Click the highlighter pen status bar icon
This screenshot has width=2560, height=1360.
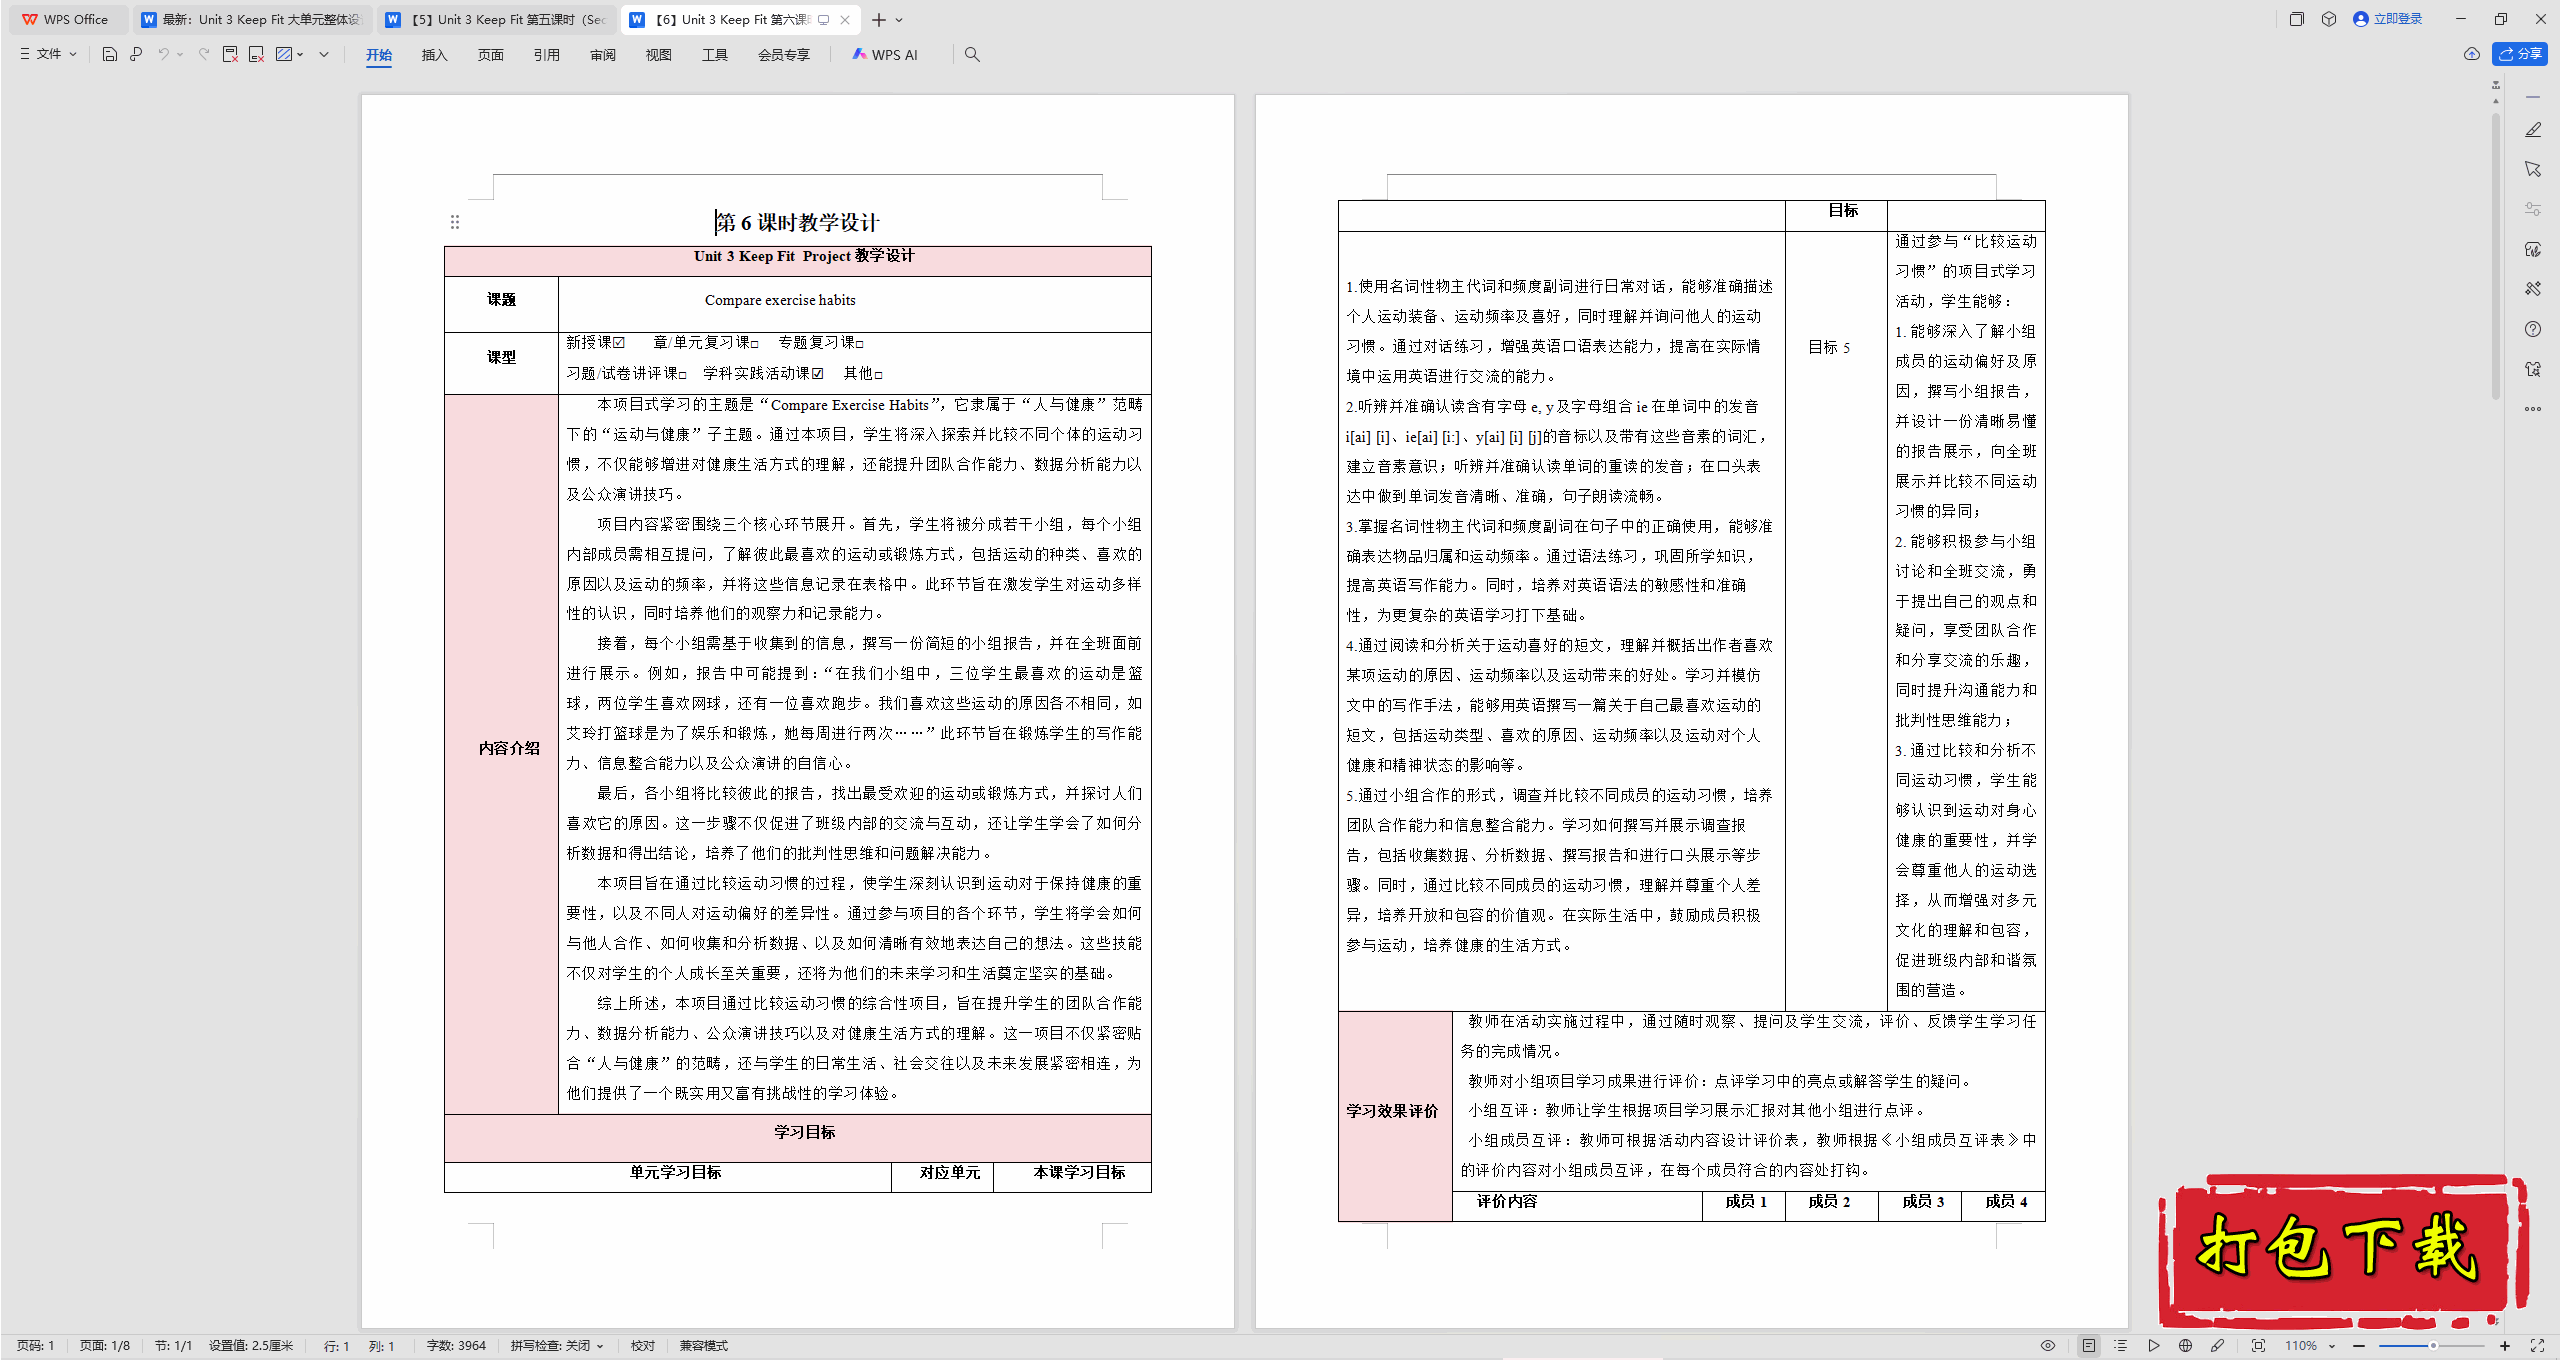(x=2217, y=1346)
